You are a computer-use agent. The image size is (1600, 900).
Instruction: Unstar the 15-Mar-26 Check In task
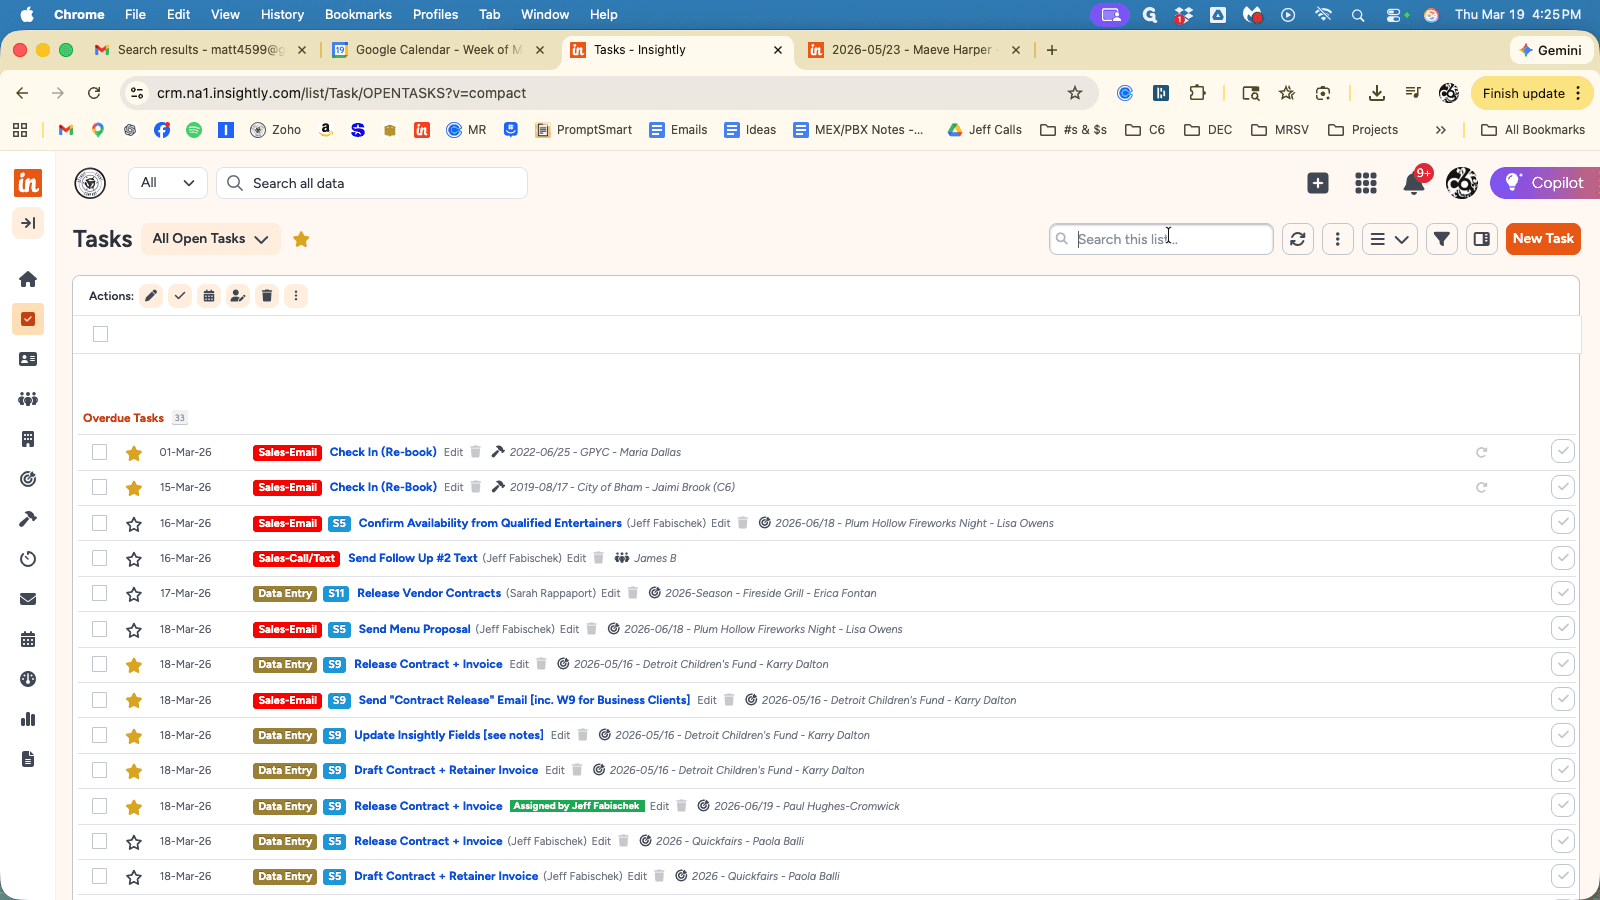coord(134,488)
